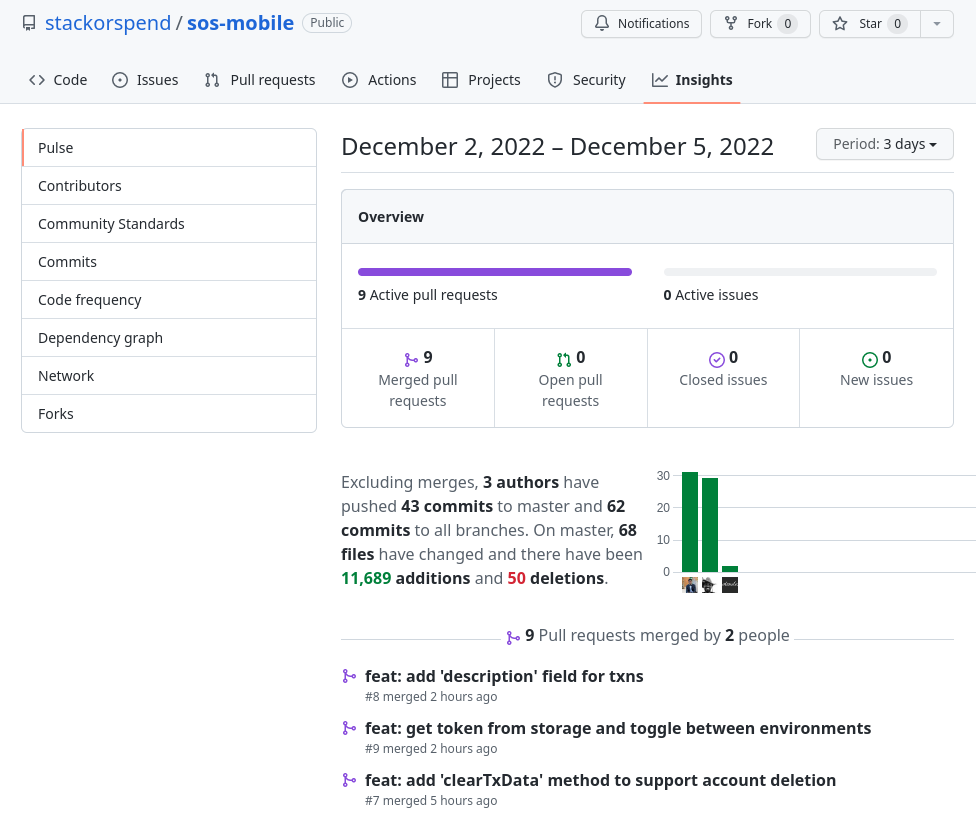Image resolution: width=976 pixels, height=816 pixels.
Task: Click the Notifications bell icon
Action: click(x=602, y=23)
